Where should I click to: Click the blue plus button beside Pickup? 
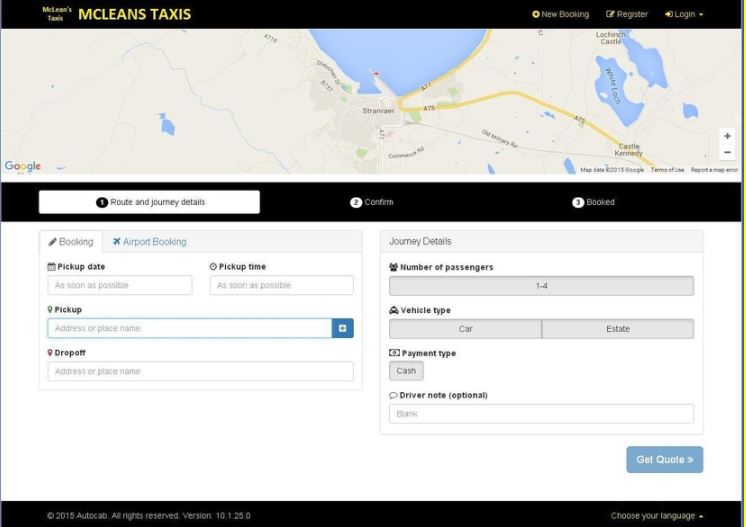coord(343,328)
